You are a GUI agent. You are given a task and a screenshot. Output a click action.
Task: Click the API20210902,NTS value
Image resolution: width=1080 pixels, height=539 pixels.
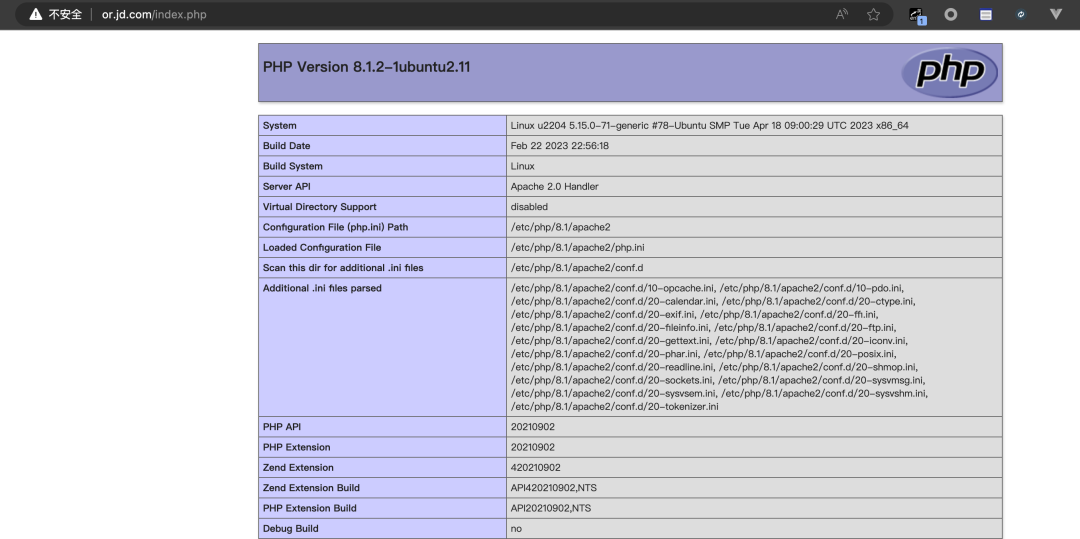(551, 508)
